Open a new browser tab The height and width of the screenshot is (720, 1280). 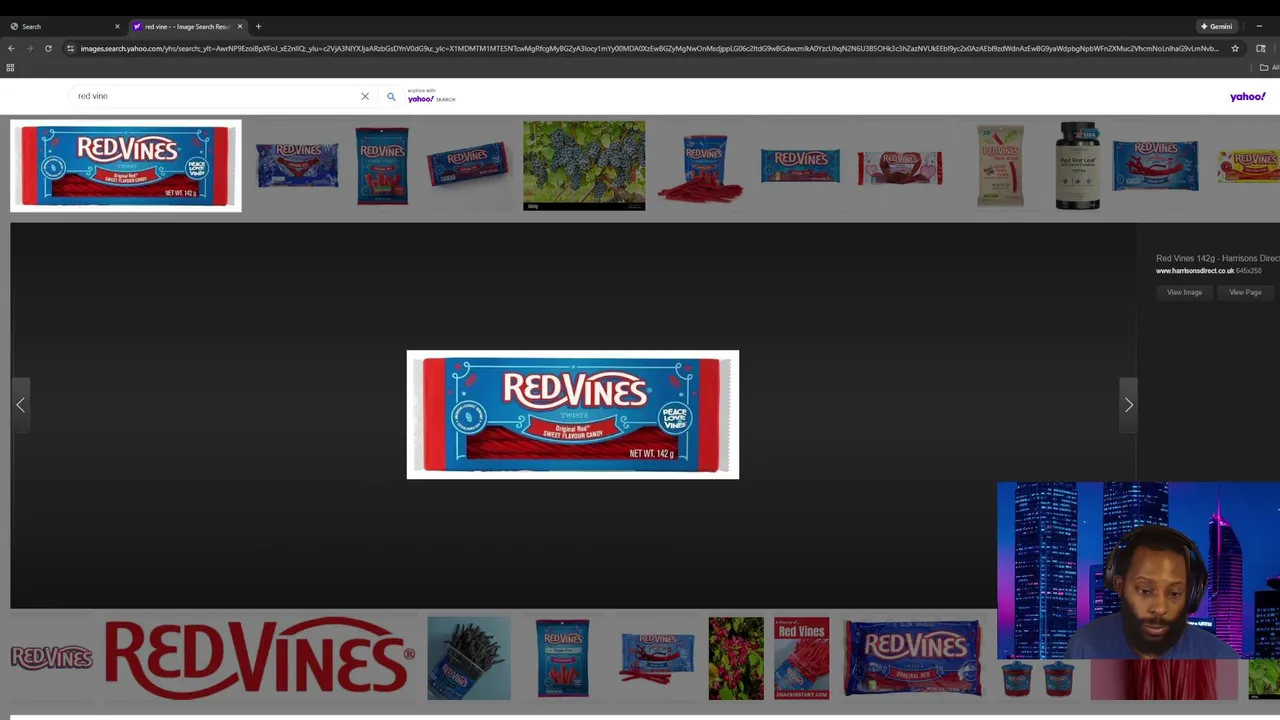click(258, 26)
